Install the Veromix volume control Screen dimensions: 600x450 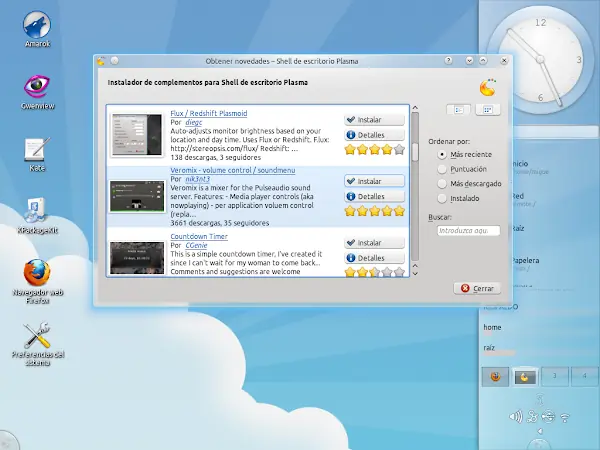[x=374, y=181]
